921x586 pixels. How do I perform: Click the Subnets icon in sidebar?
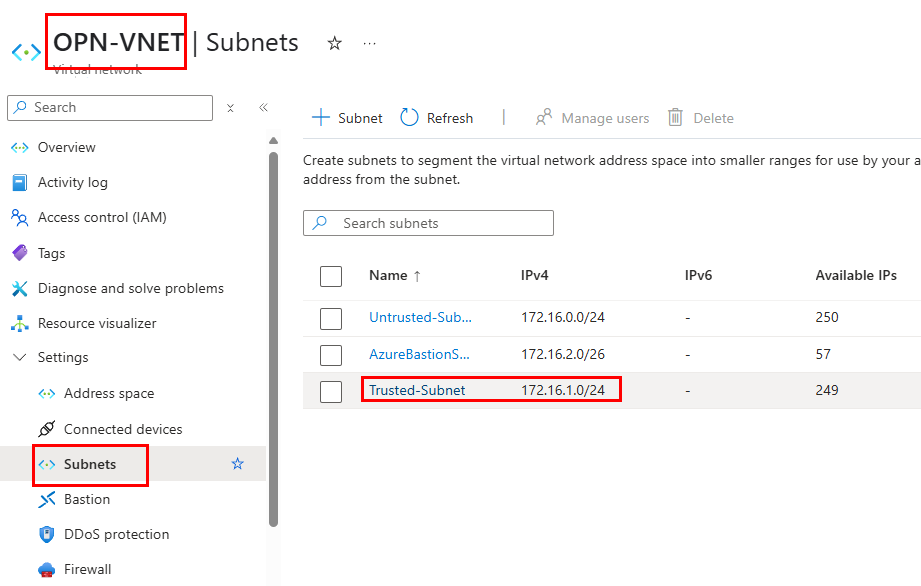point(46,464)
